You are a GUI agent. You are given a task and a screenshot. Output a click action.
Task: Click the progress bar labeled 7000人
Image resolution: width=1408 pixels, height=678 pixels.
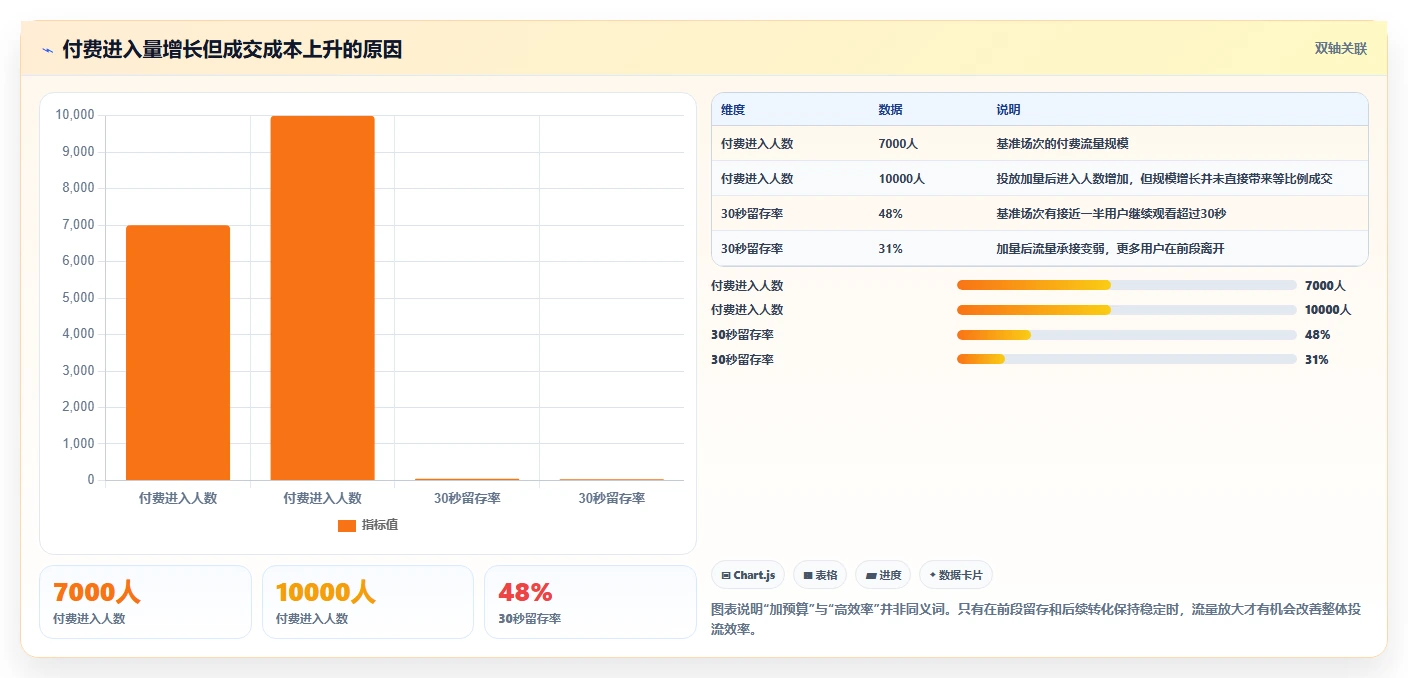tap(1127, 285)
